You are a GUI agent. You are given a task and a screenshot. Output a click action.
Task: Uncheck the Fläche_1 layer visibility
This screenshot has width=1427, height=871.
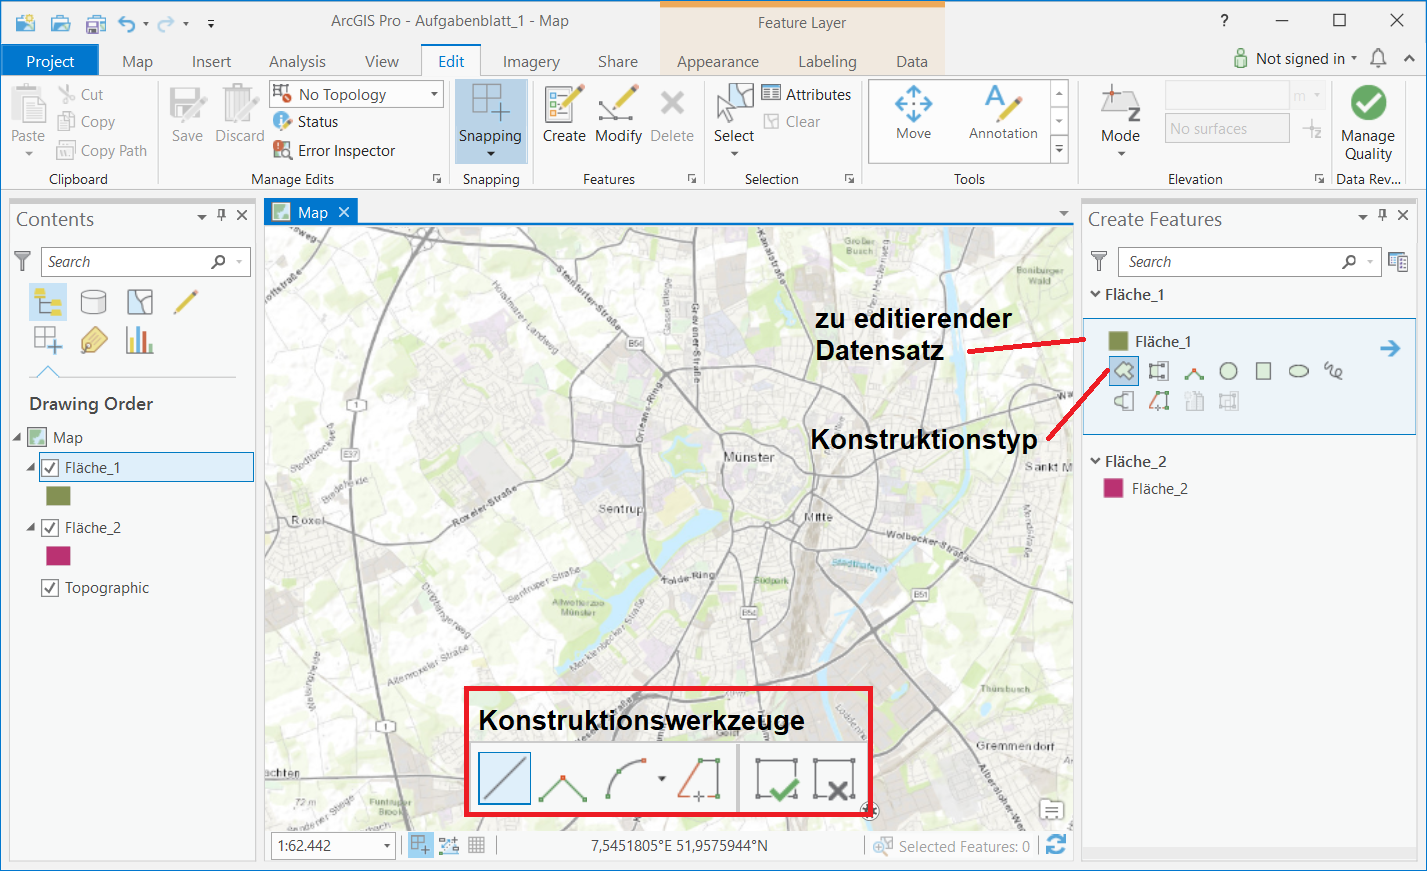point(50,467)
